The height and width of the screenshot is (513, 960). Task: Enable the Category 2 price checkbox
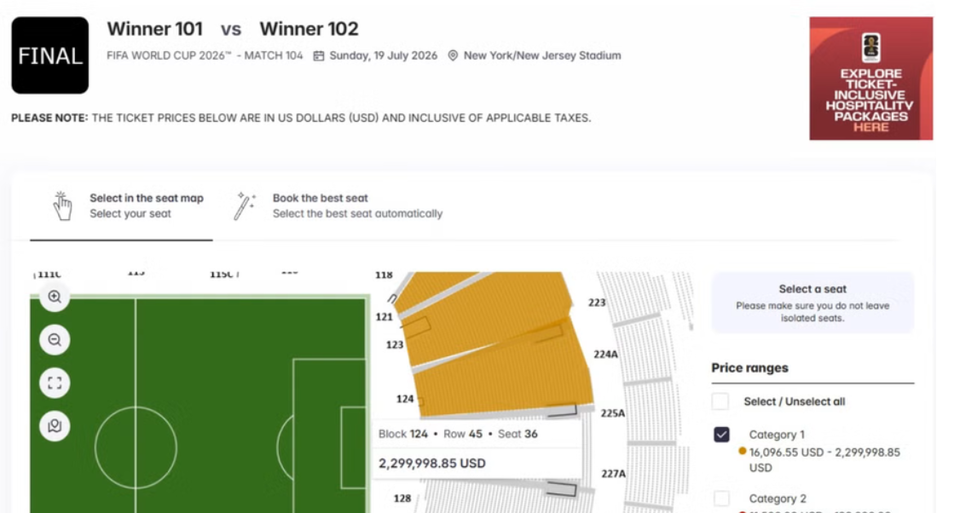pos(721,498)
